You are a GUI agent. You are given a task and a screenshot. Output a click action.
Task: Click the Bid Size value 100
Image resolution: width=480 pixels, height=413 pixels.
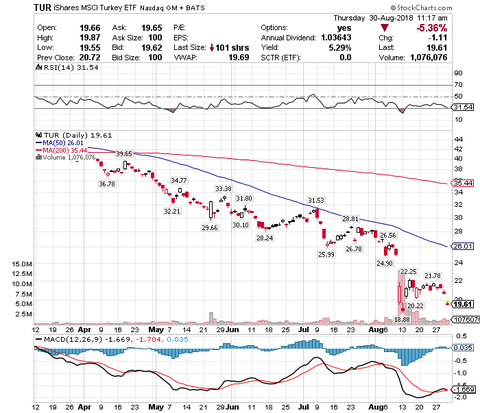click(155, 57)
